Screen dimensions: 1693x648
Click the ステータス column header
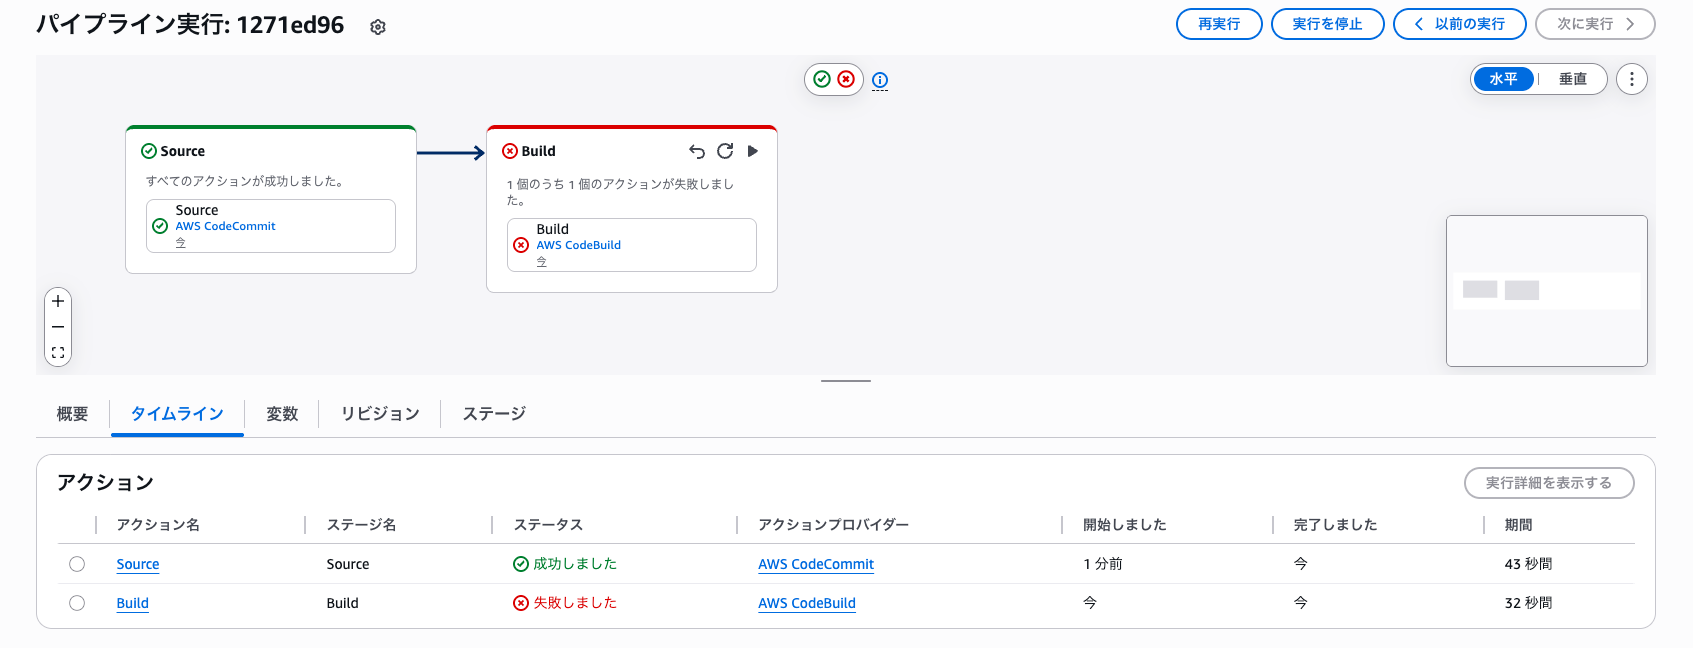(548, 525)
